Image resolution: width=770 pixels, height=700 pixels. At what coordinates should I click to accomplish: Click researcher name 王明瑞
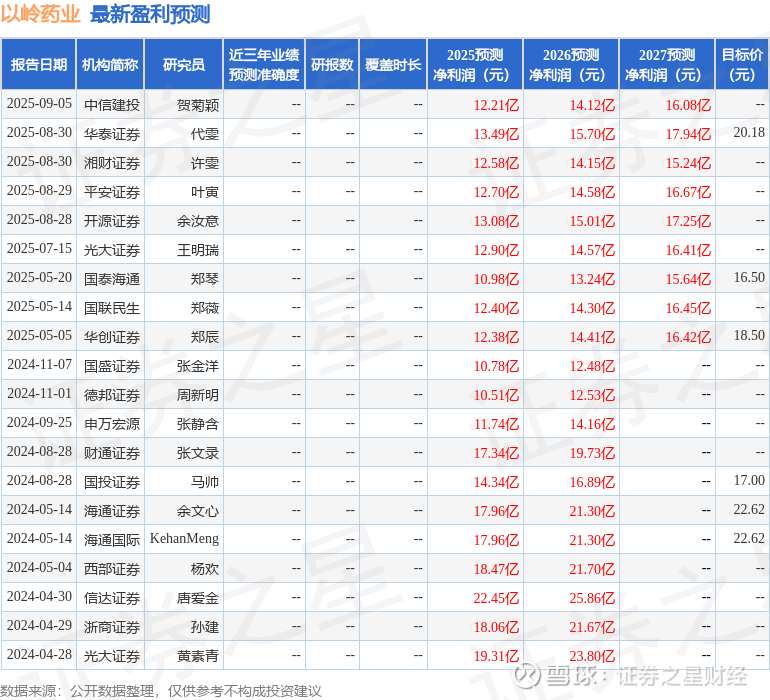coord(198,250)
